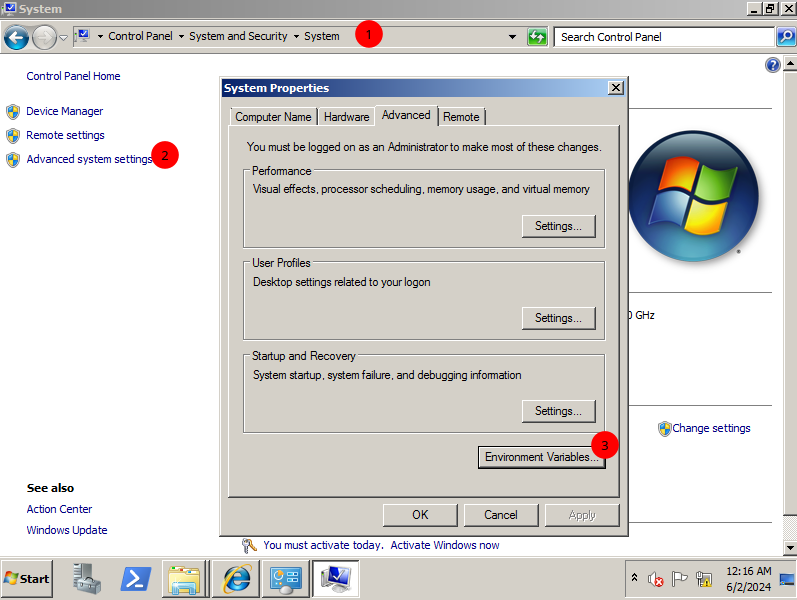The image size is (797, 600).
Task: Open the Action Center flag icon in tray
Action: click(680, 579)
